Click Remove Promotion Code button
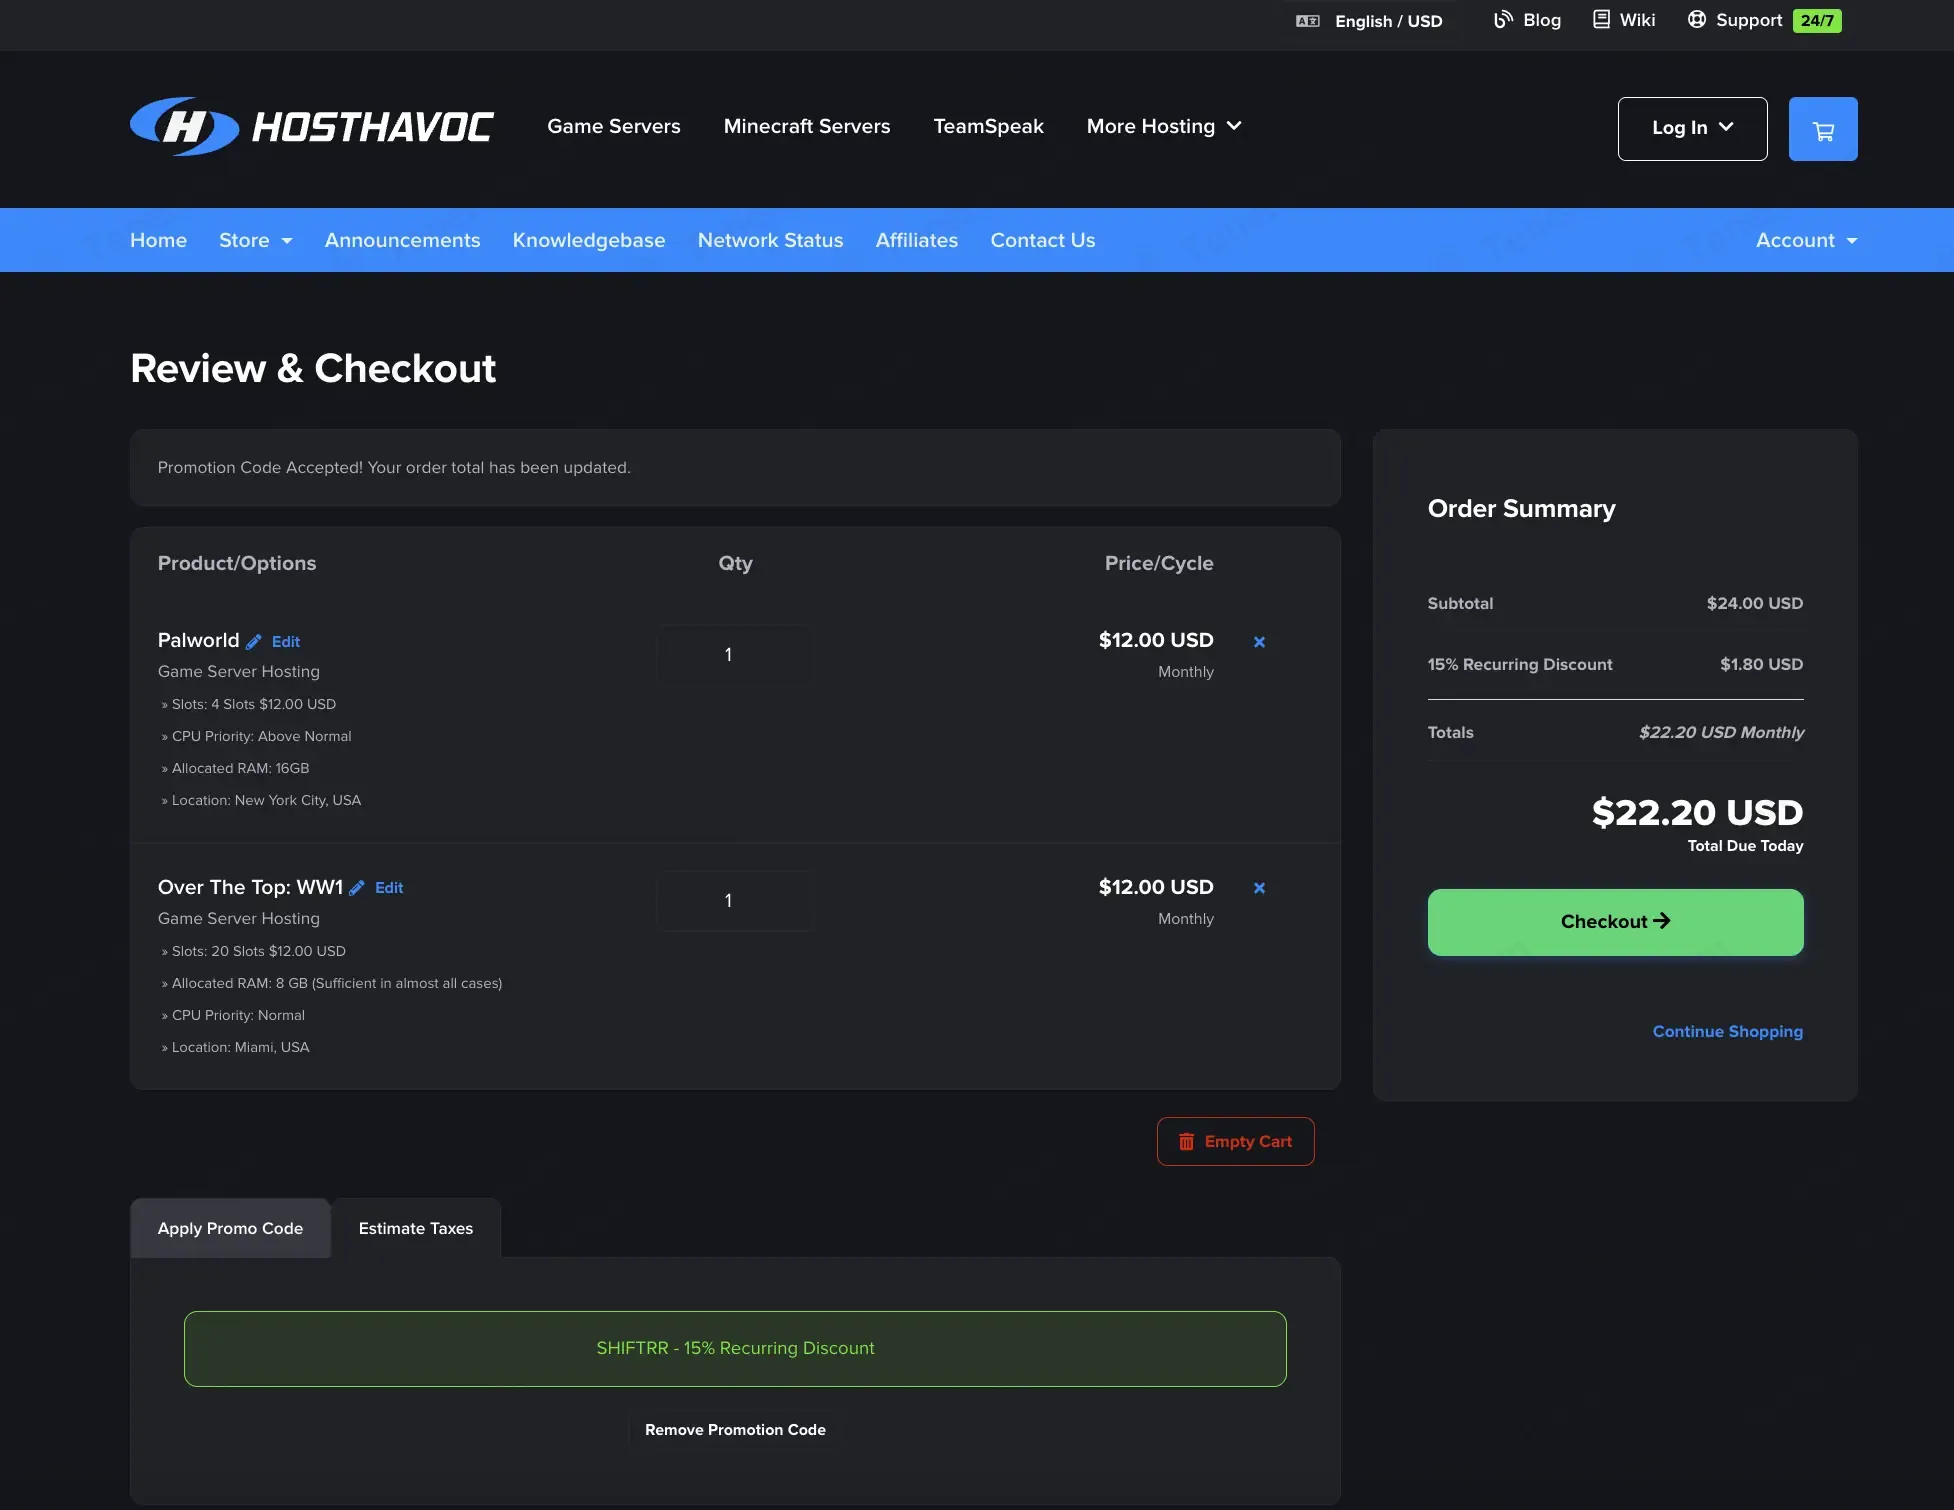Viewport: 1954px width, 1510px height. 735,1430
